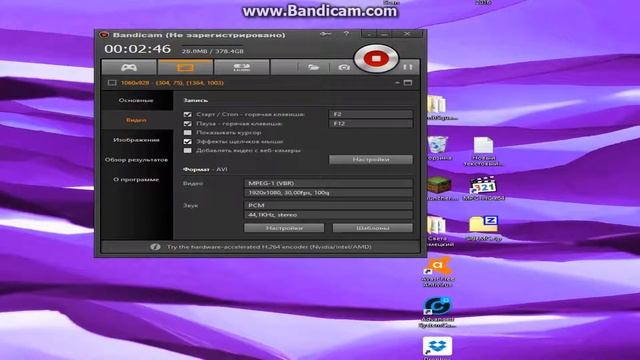
Task: Open the Advanced SystemCare icon
Action: tap(437, 313)
